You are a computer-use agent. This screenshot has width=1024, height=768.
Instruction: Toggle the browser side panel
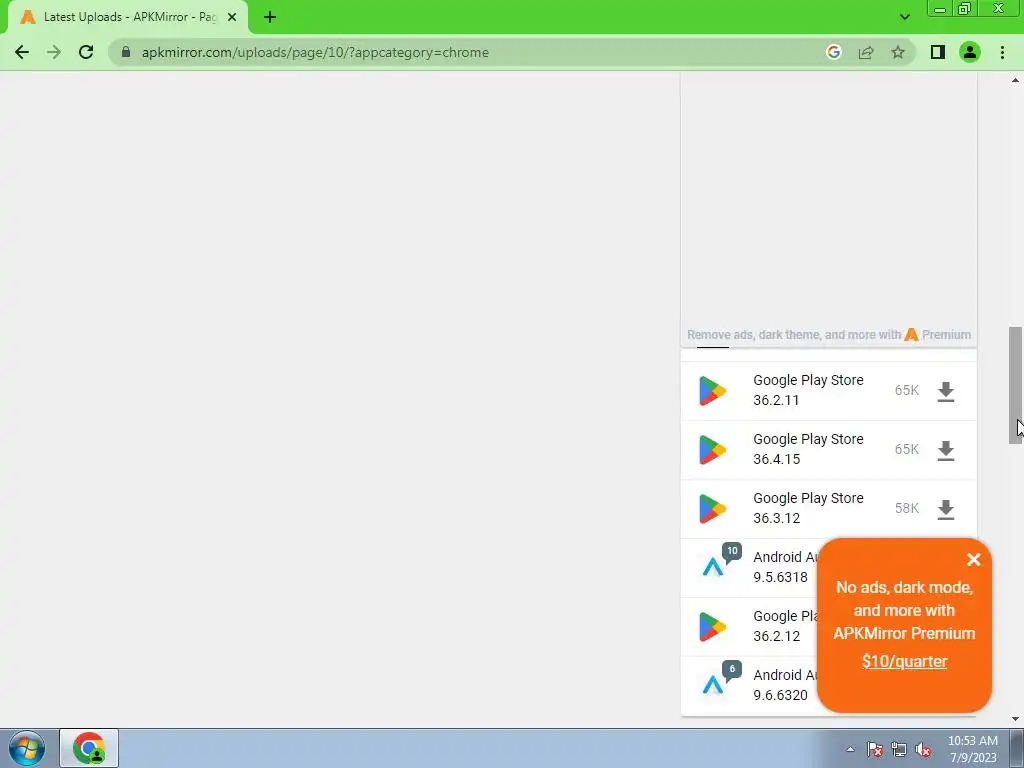pos(938,52)
